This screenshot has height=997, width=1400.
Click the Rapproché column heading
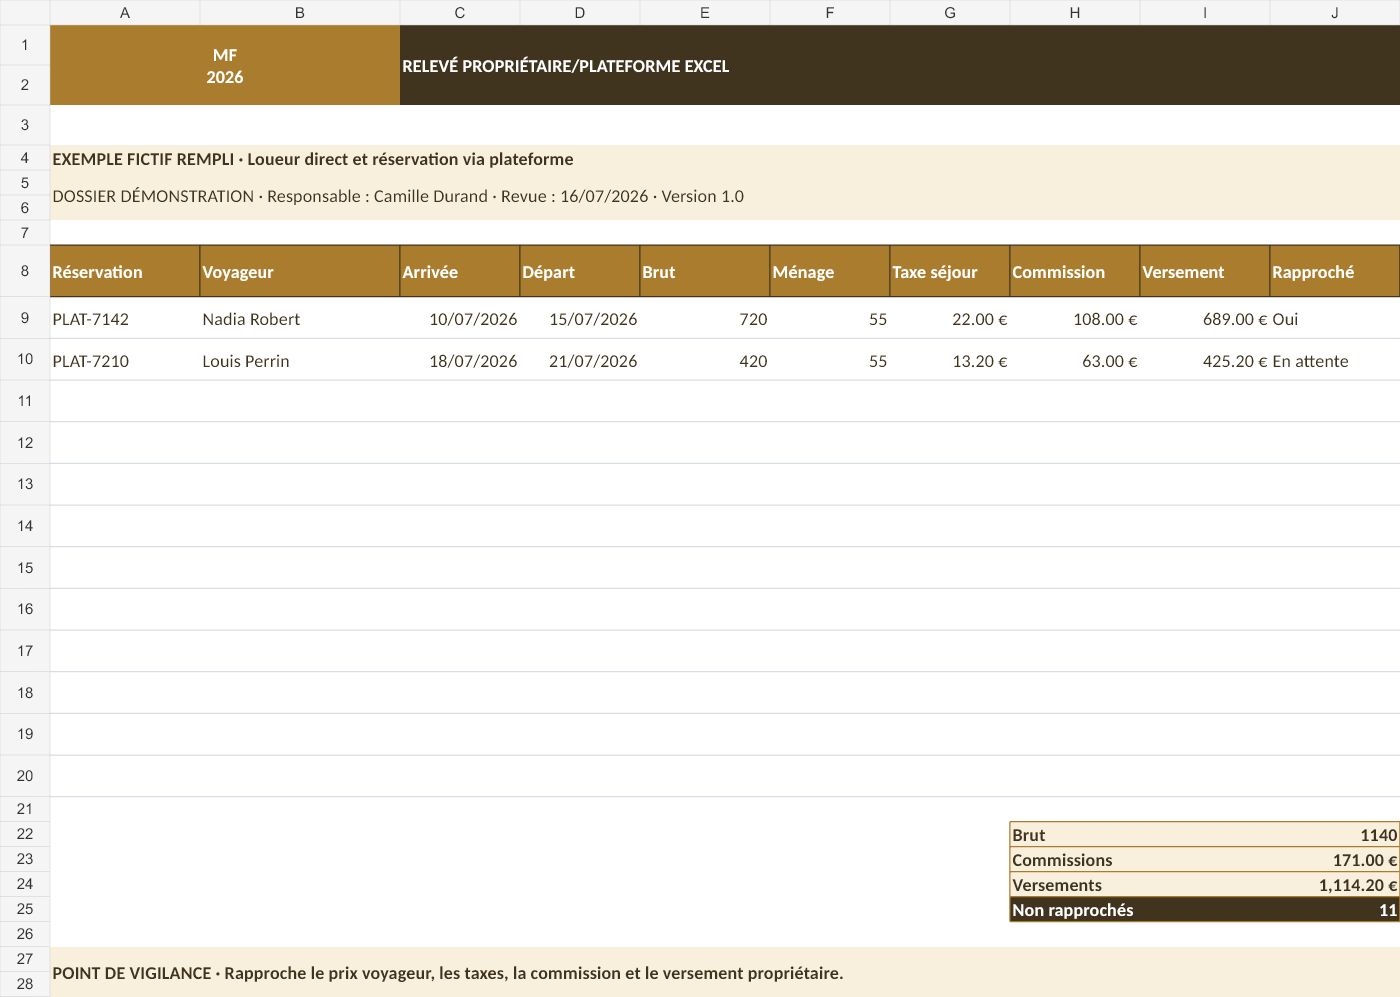[1335, 272]
